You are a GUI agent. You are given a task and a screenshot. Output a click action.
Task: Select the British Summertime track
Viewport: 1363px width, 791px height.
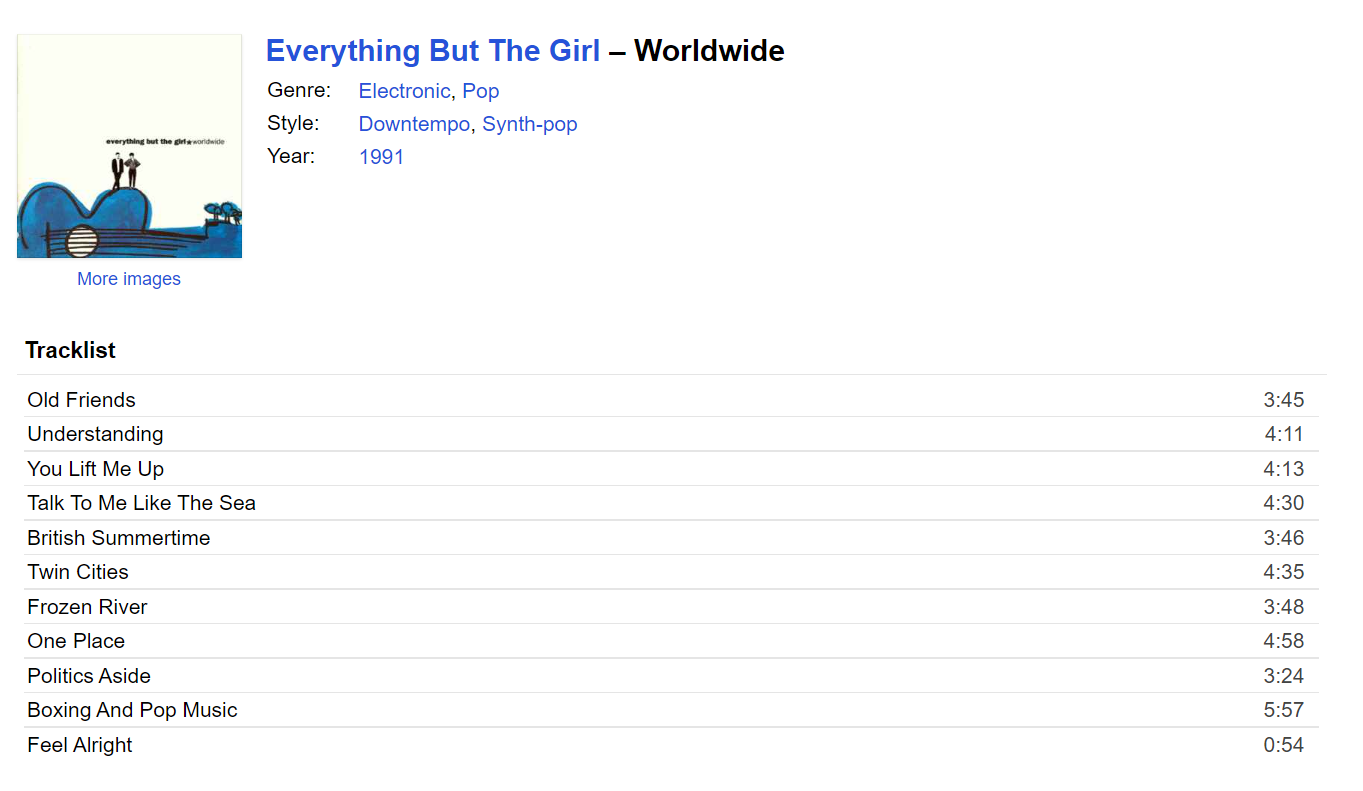click(x=118, y=538)
